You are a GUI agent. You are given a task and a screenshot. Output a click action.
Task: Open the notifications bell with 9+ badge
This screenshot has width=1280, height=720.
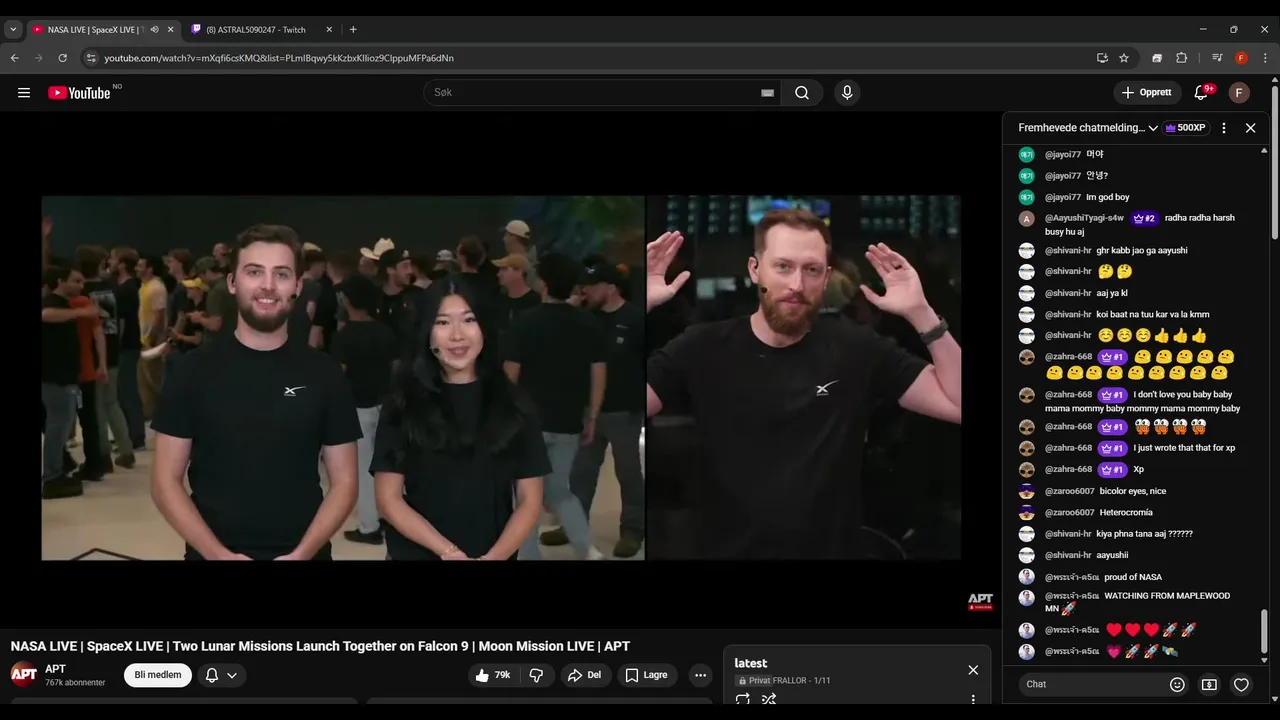1202,93
